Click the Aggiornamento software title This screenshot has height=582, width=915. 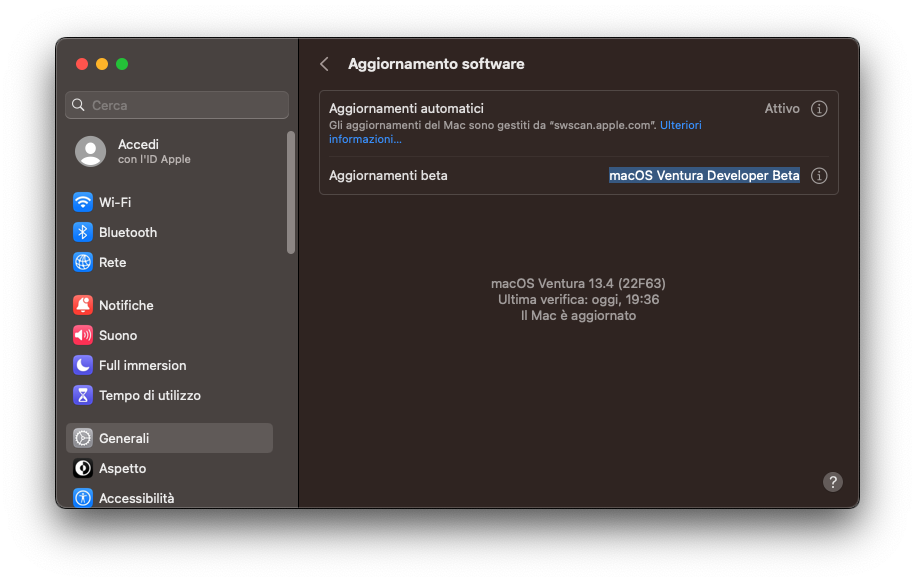(x=436, y=64)
